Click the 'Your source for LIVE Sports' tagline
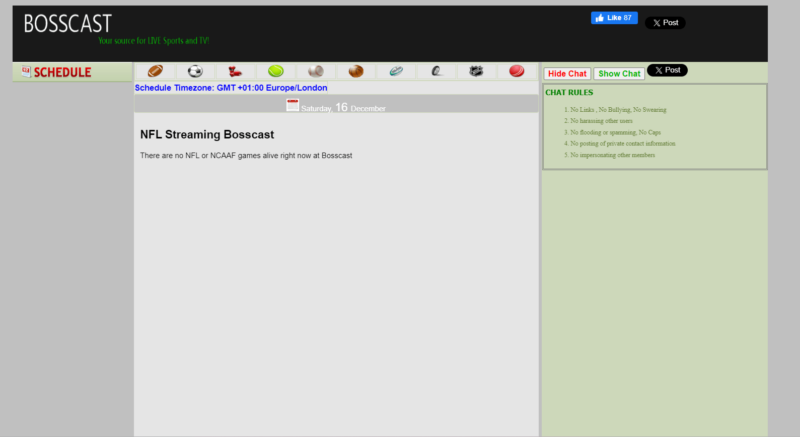The image size is (800, 437). (154, 41)
